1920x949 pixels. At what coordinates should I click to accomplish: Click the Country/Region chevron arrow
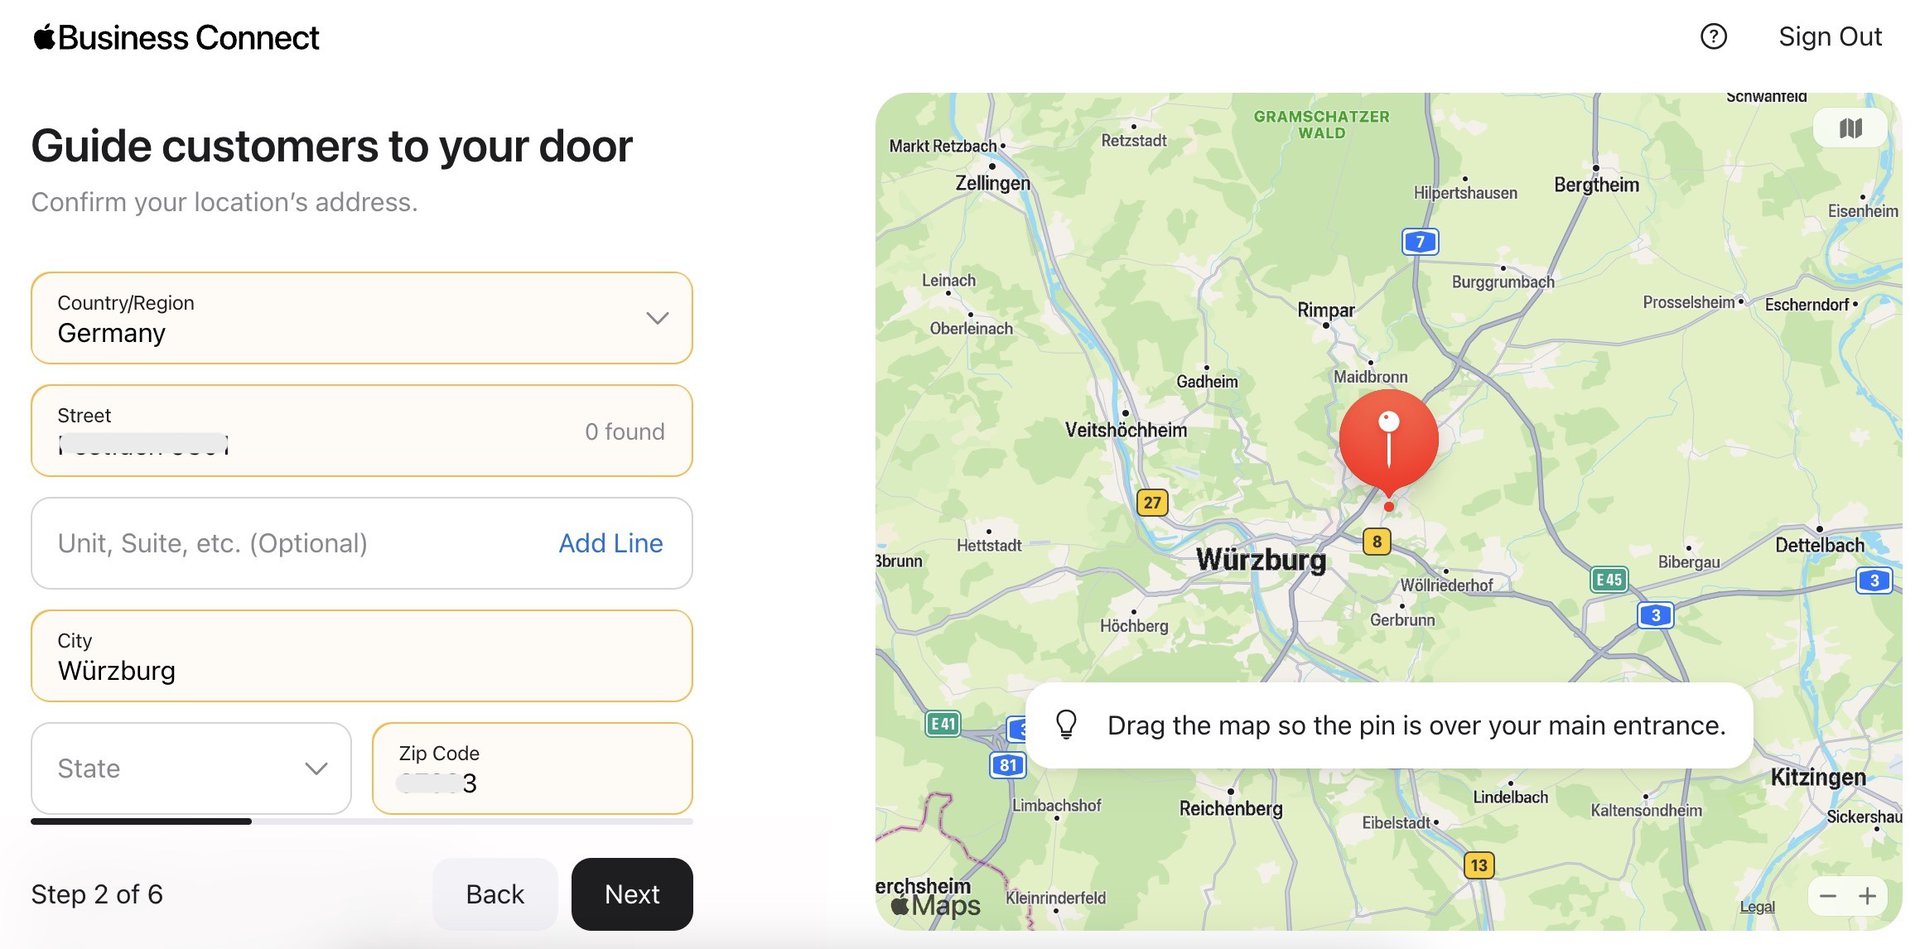pyautogui.click(x=657, y=318)
